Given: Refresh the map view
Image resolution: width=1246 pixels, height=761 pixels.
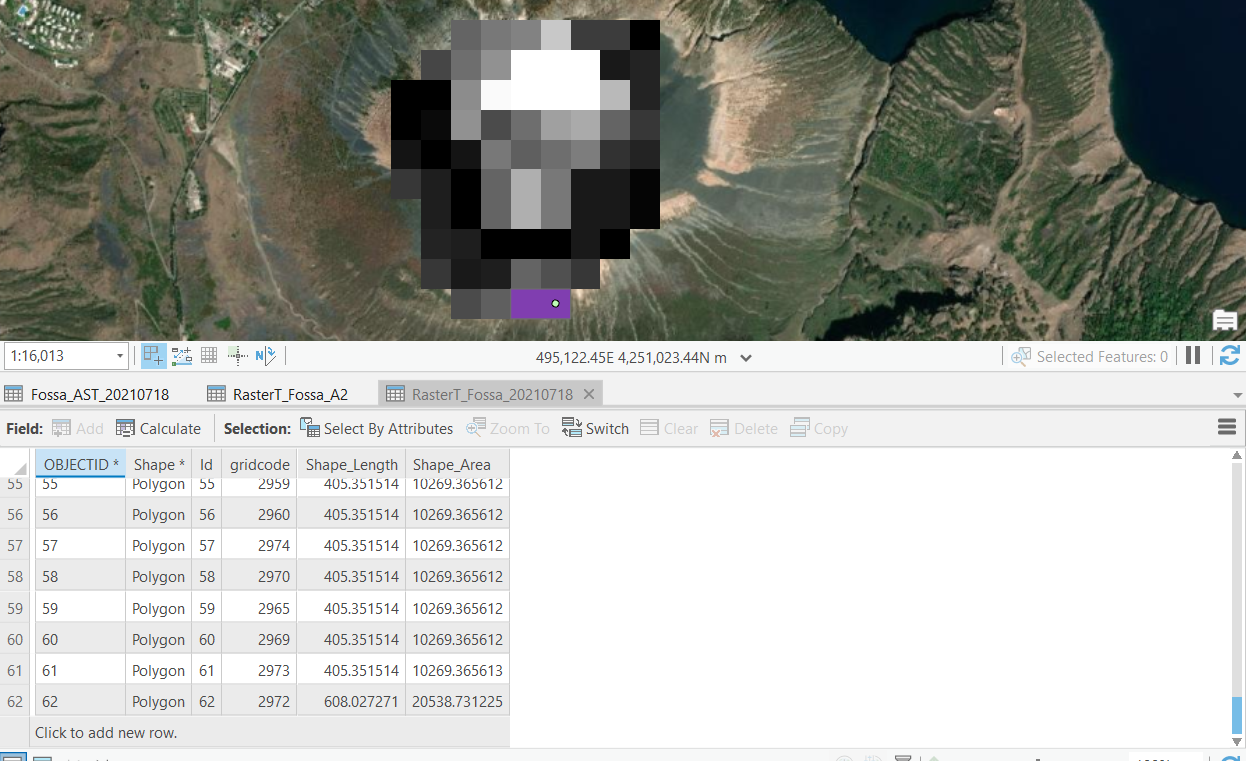Looking at the screenshot, I should pos(1230,355).
